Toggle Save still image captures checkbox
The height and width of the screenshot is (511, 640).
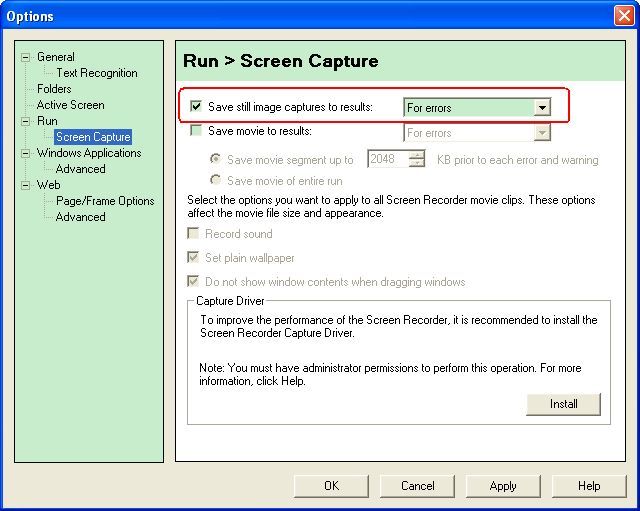point(196,107)
